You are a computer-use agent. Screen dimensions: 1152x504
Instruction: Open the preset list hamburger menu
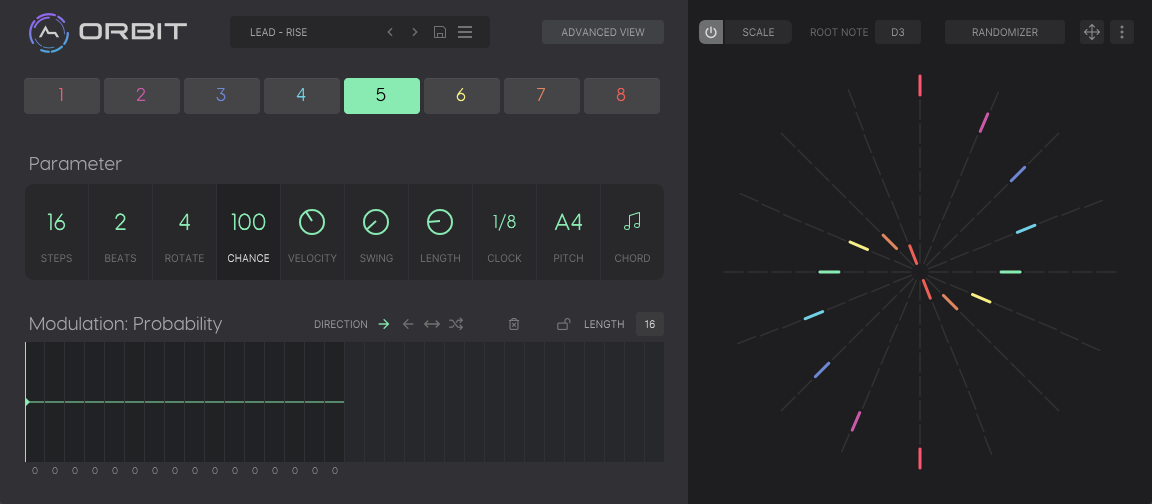click(465, 32)
